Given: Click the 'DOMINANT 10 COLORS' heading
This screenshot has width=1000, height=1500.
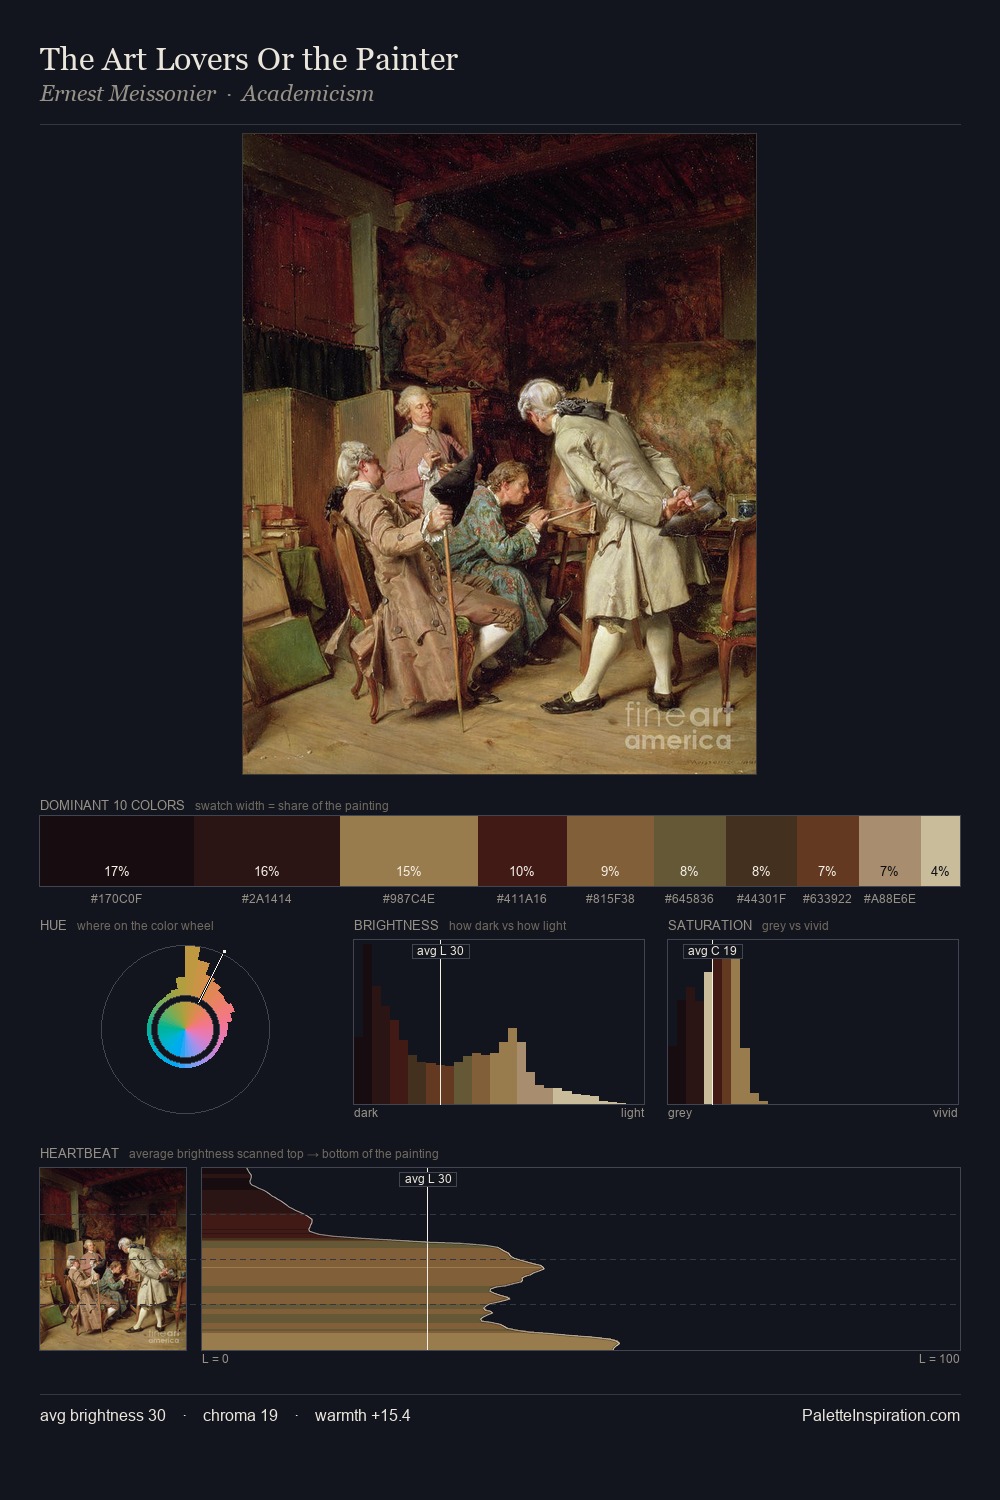Looking at the screenshot, I should click(112, 805).
